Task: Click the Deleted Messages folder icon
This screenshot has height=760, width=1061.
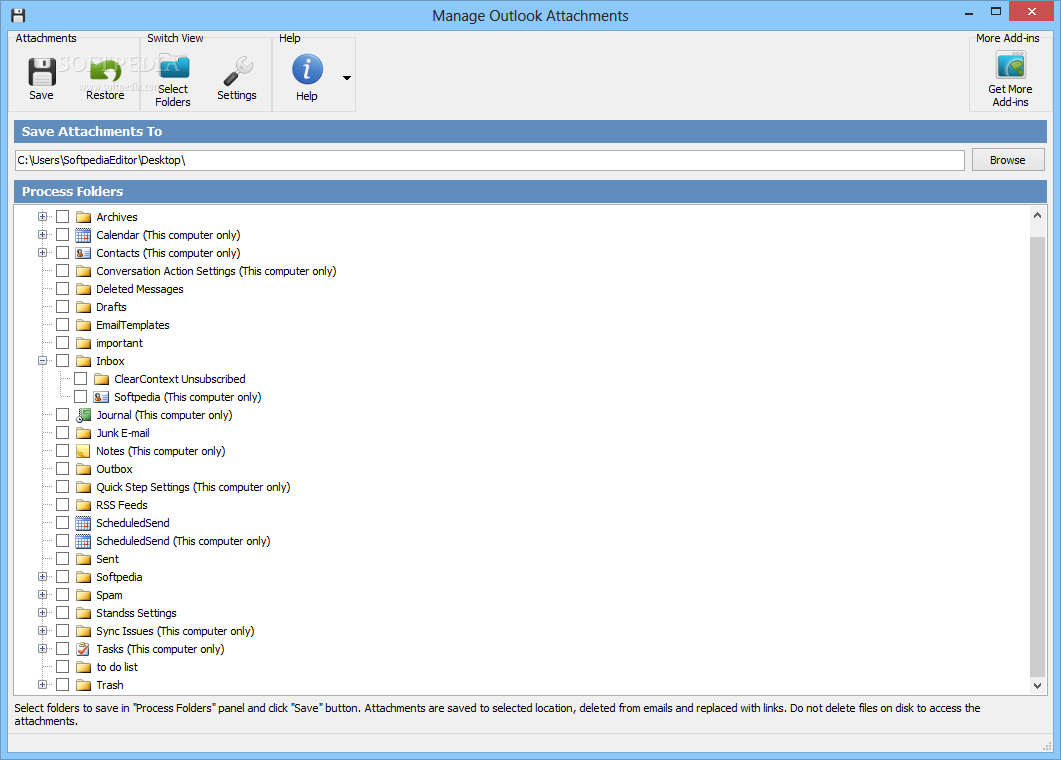Action: click(x=83, y=289)
